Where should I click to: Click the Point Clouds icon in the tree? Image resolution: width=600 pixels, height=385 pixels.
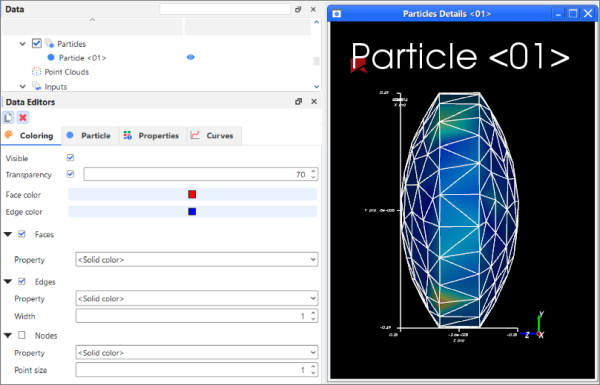36,72
